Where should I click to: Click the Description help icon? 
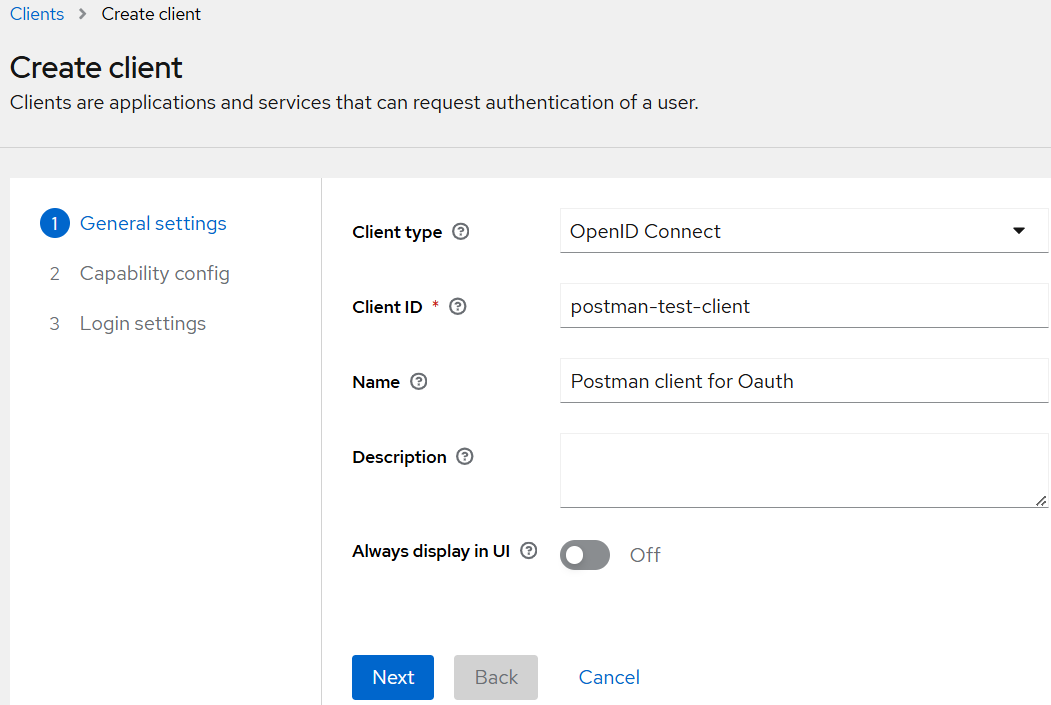click(464, 456)
